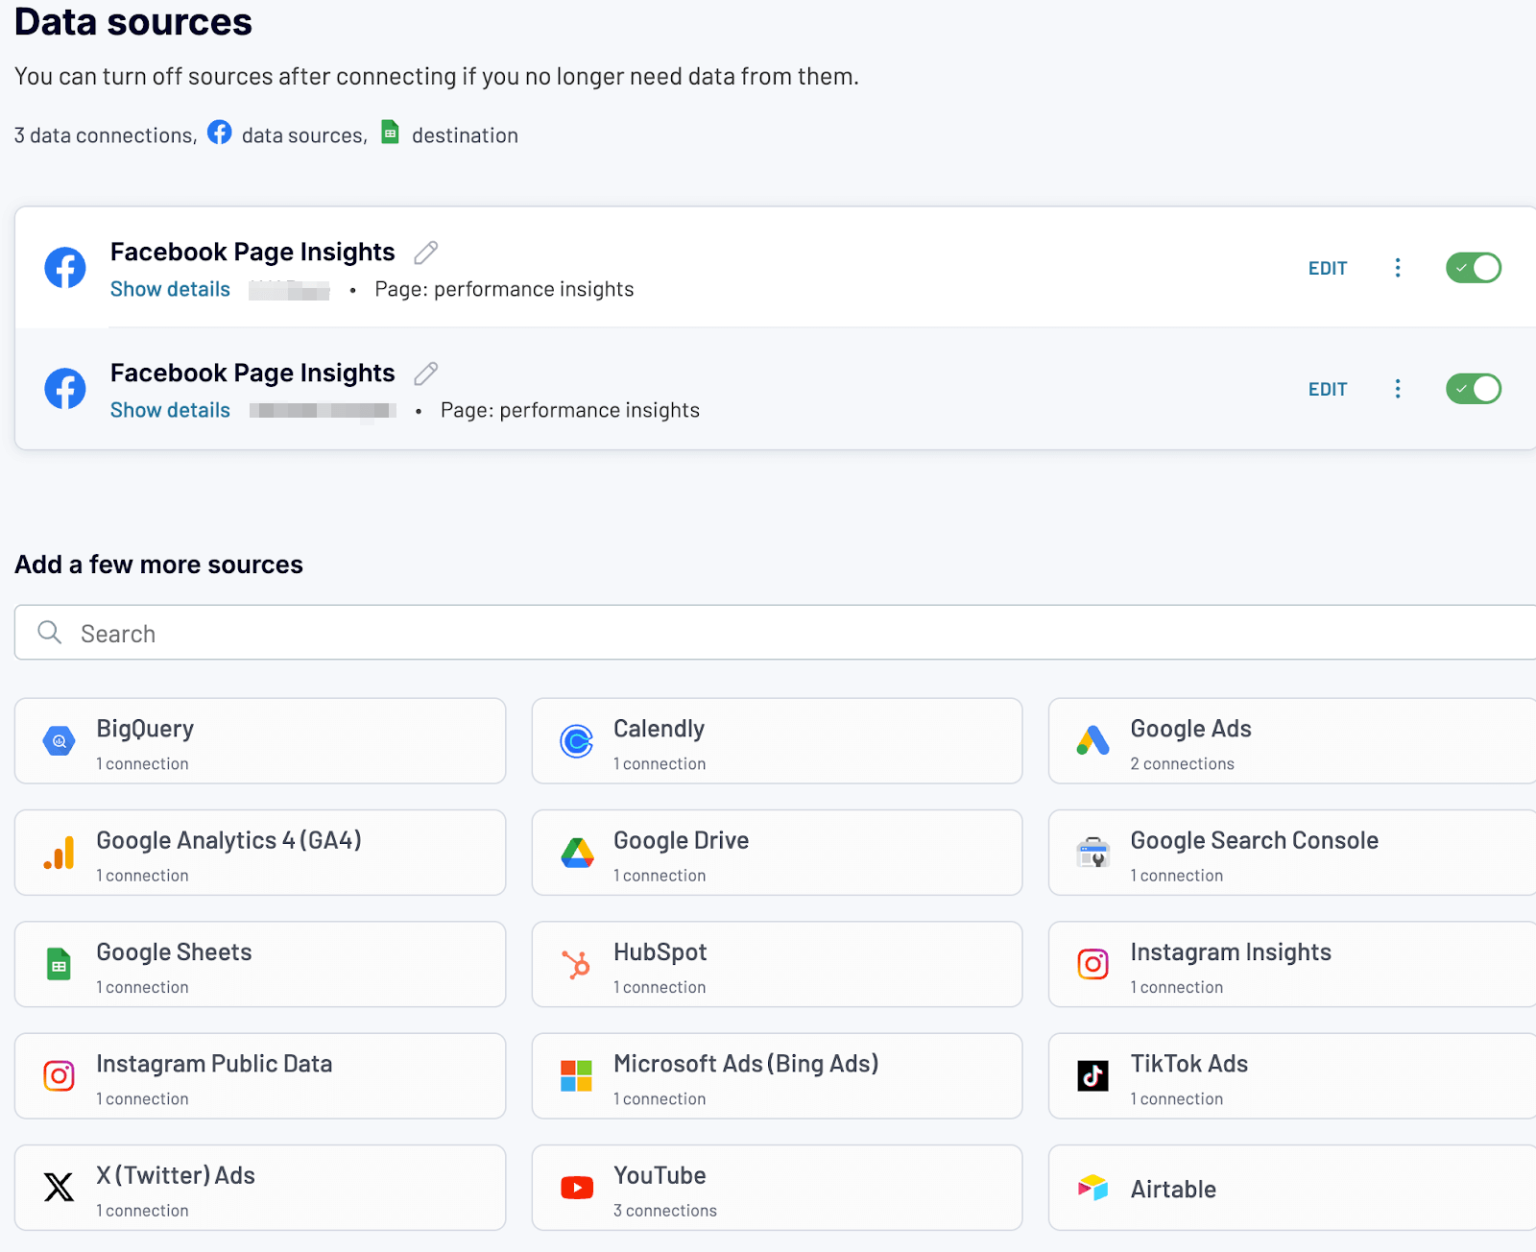This screenshot has height=1252, width=1536.
Task: Turn off second Facebook Page Insights toggle
Action: [x=1473, y=389]
